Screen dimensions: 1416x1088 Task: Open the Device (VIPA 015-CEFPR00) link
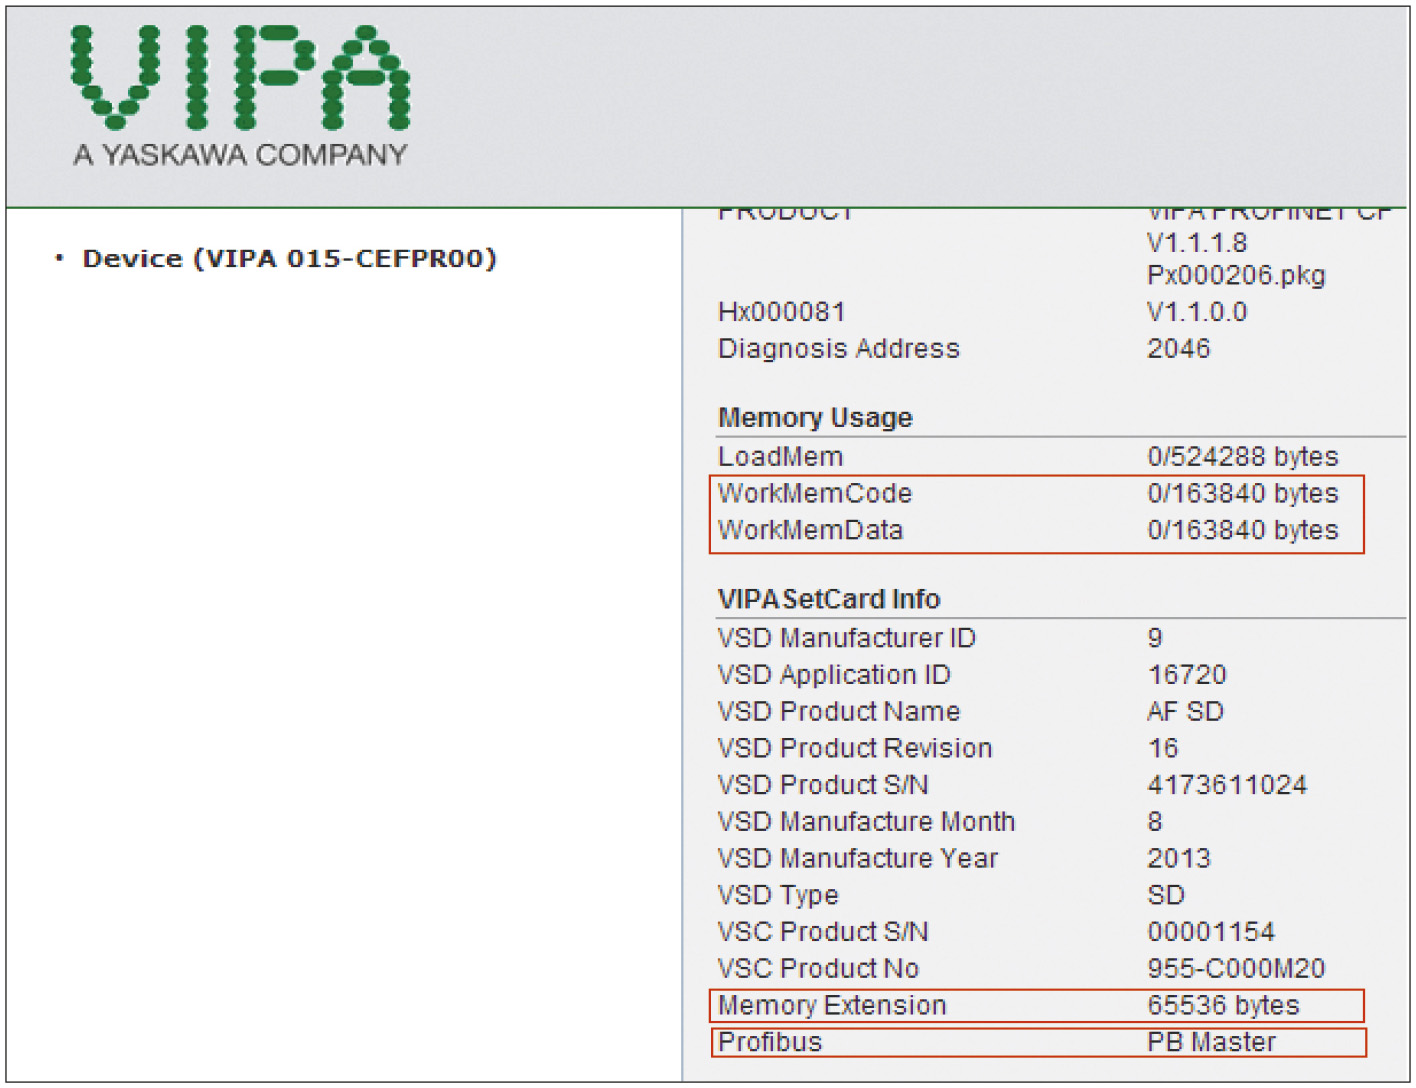pyautogui.click(x=289, y=259)
